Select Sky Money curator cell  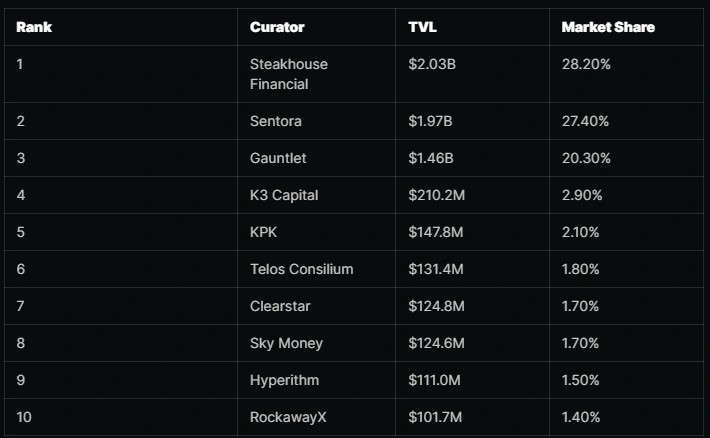[286, 343]
